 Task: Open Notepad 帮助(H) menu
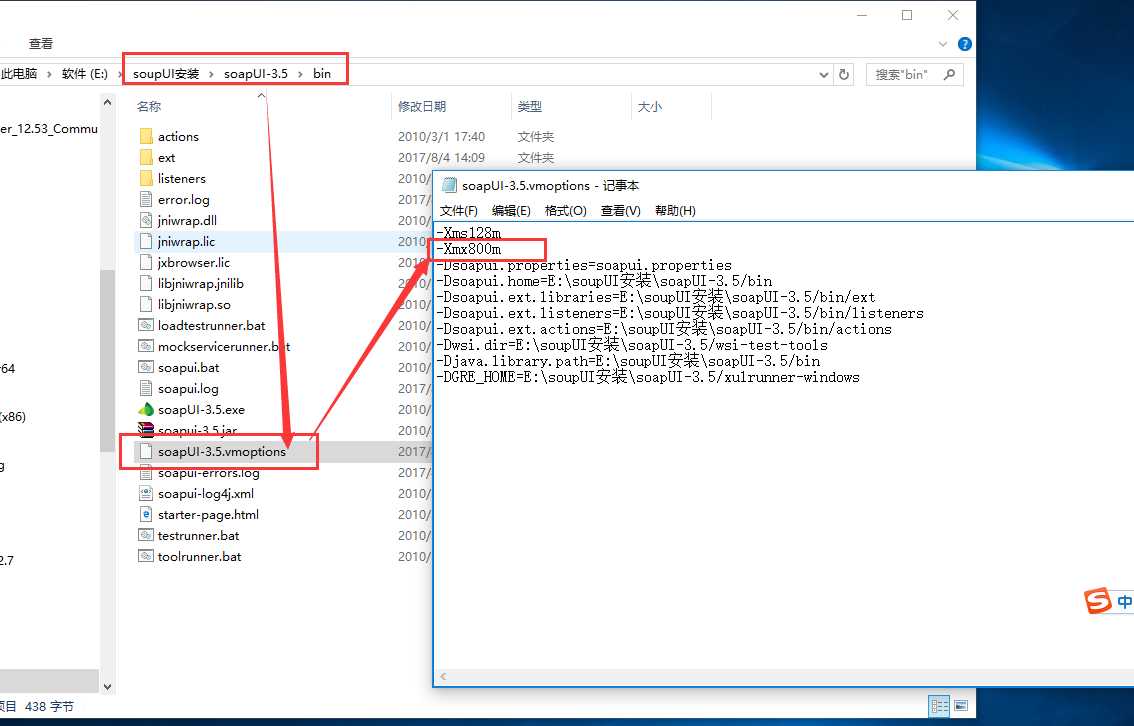tap(675, 210)
